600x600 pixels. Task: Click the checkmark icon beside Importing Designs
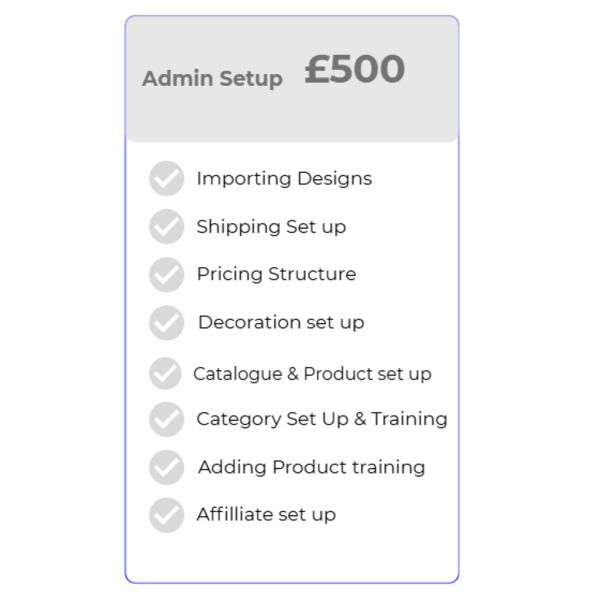tap(166, 179)
